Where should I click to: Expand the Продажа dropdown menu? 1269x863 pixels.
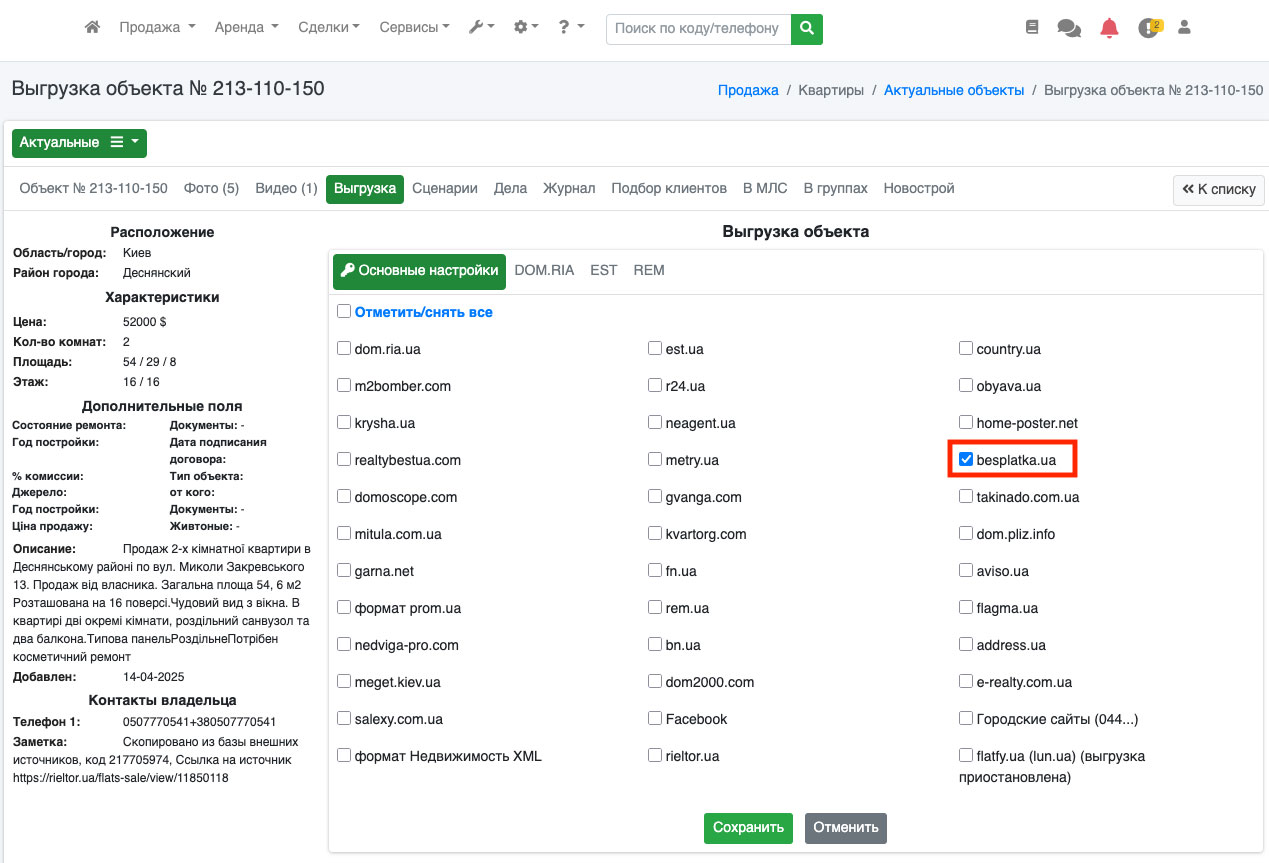point(157,28)
